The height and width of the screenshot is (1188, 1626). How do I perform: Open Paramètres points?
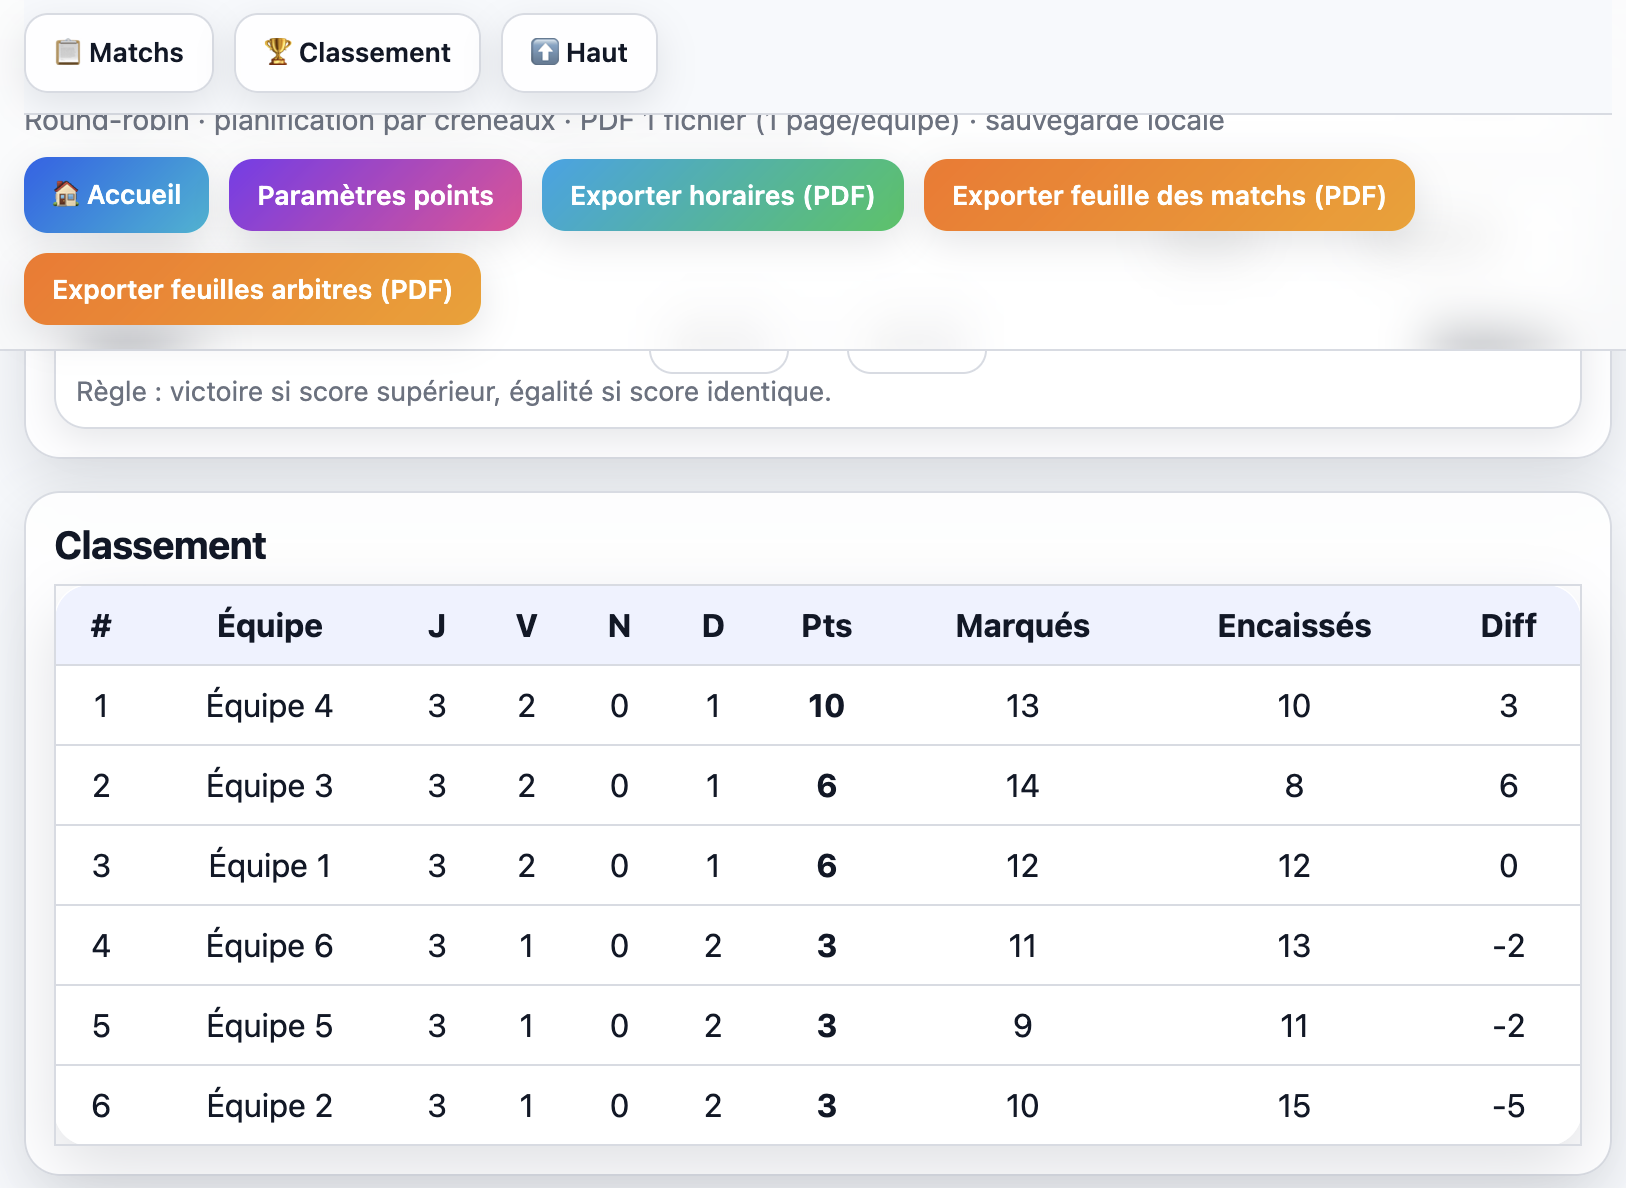click(x=374, y=195)
